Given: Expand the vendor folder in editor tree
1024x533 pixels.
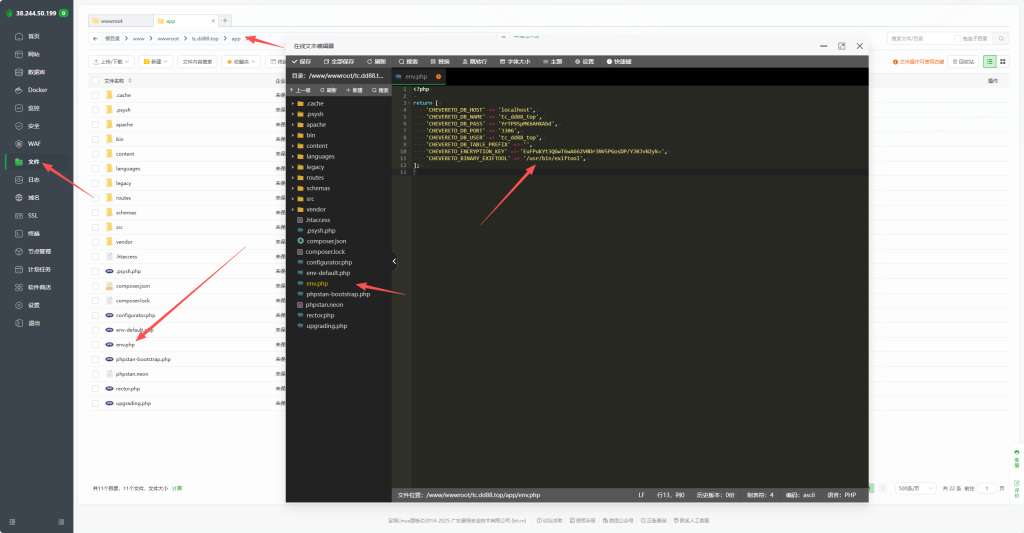Looking at the screenshot, I should (x=316, y=209).
